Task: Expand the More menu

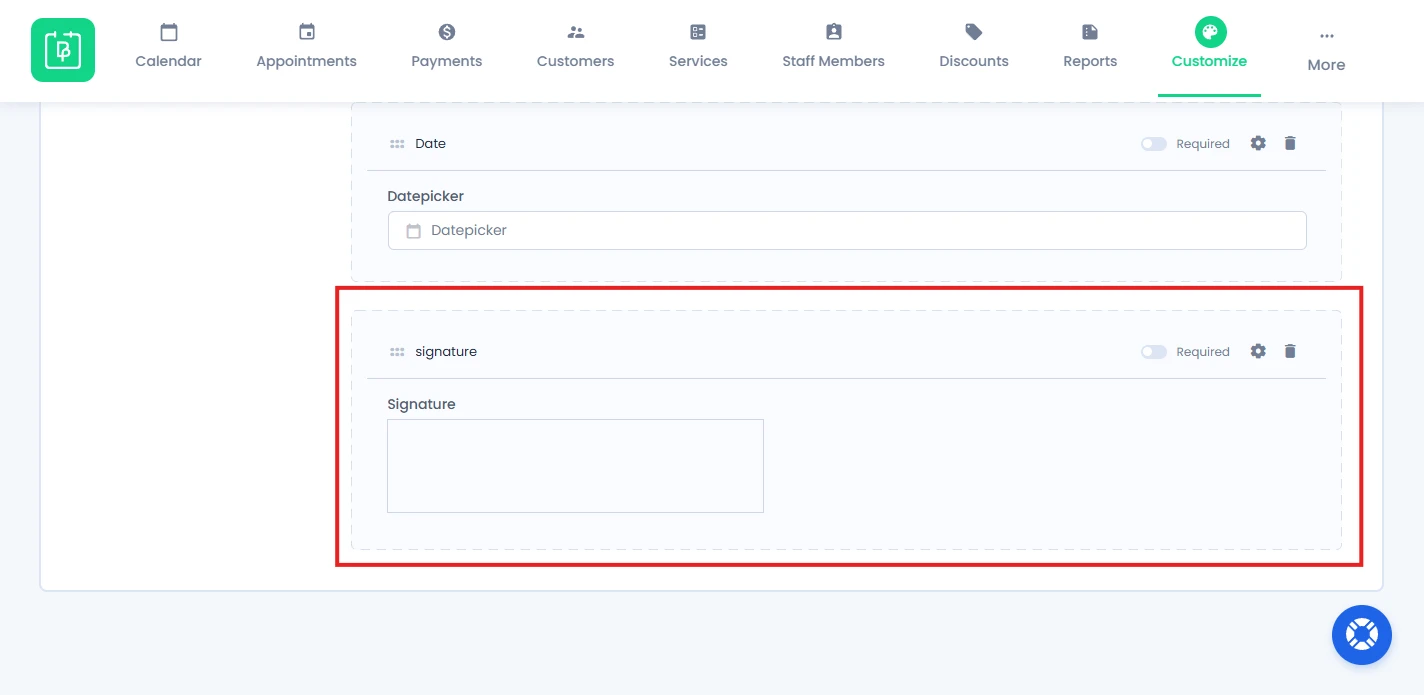Action: [x=1326, y=51]
